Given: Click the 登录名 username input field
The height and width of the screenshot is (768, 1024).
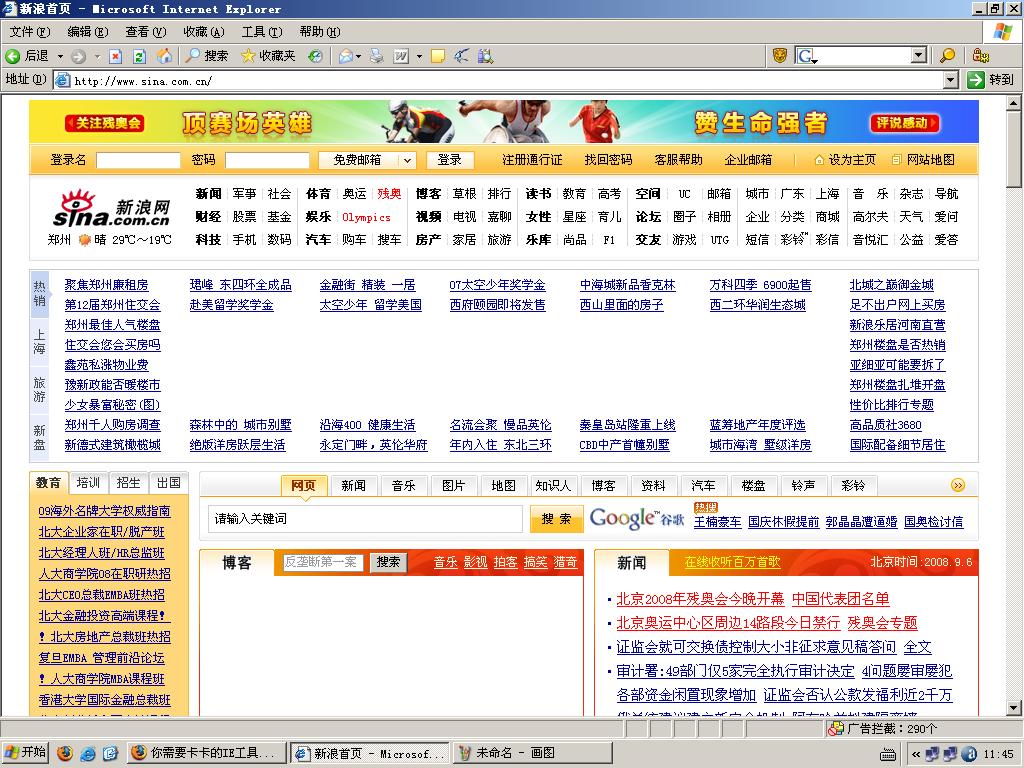Looking at the screenshot, I should click(x=138, y=160).
